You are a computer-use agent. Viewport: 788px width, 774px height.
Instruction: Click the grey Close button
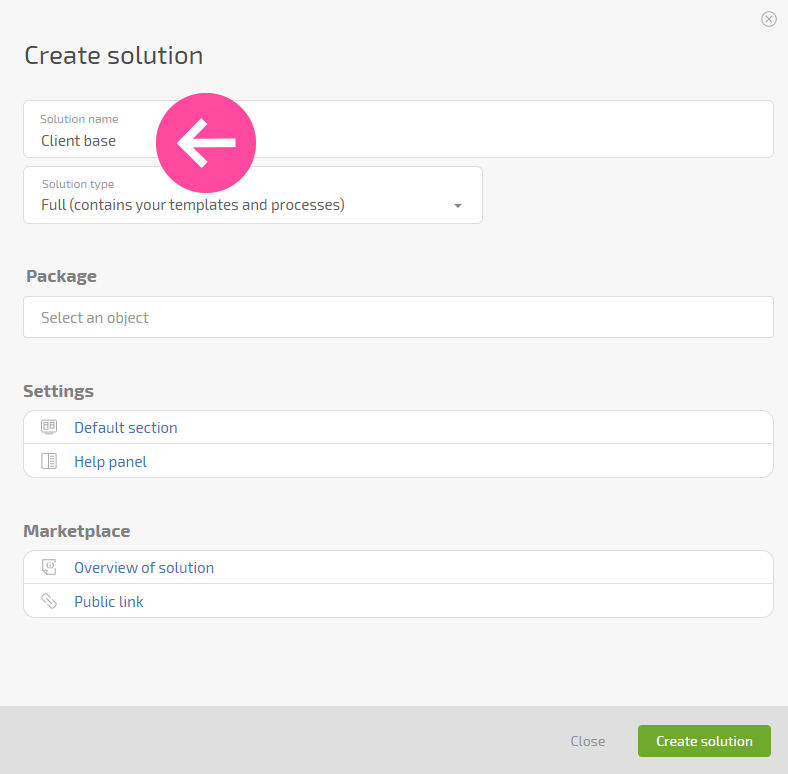click(x=587, y=741)
